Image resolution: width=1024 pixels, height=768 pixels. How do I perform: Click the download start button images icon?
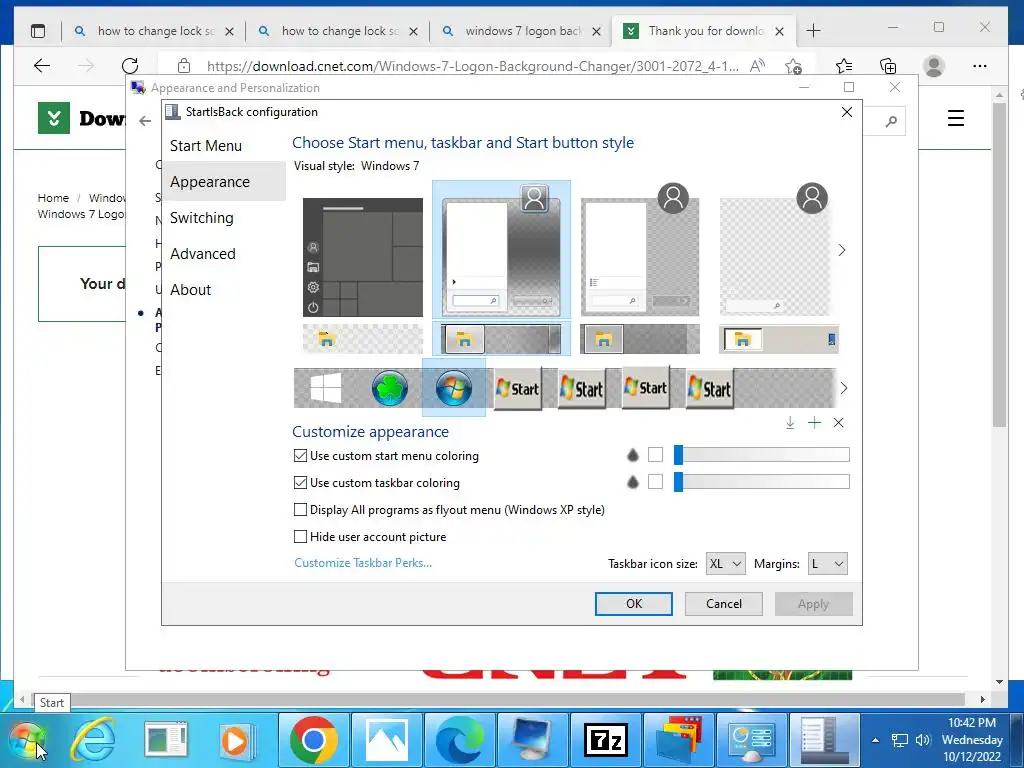tap(790, 423)
